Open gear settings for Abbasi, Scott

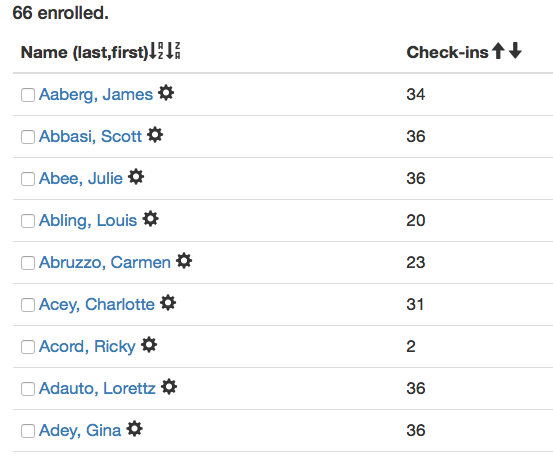(155, 135)
